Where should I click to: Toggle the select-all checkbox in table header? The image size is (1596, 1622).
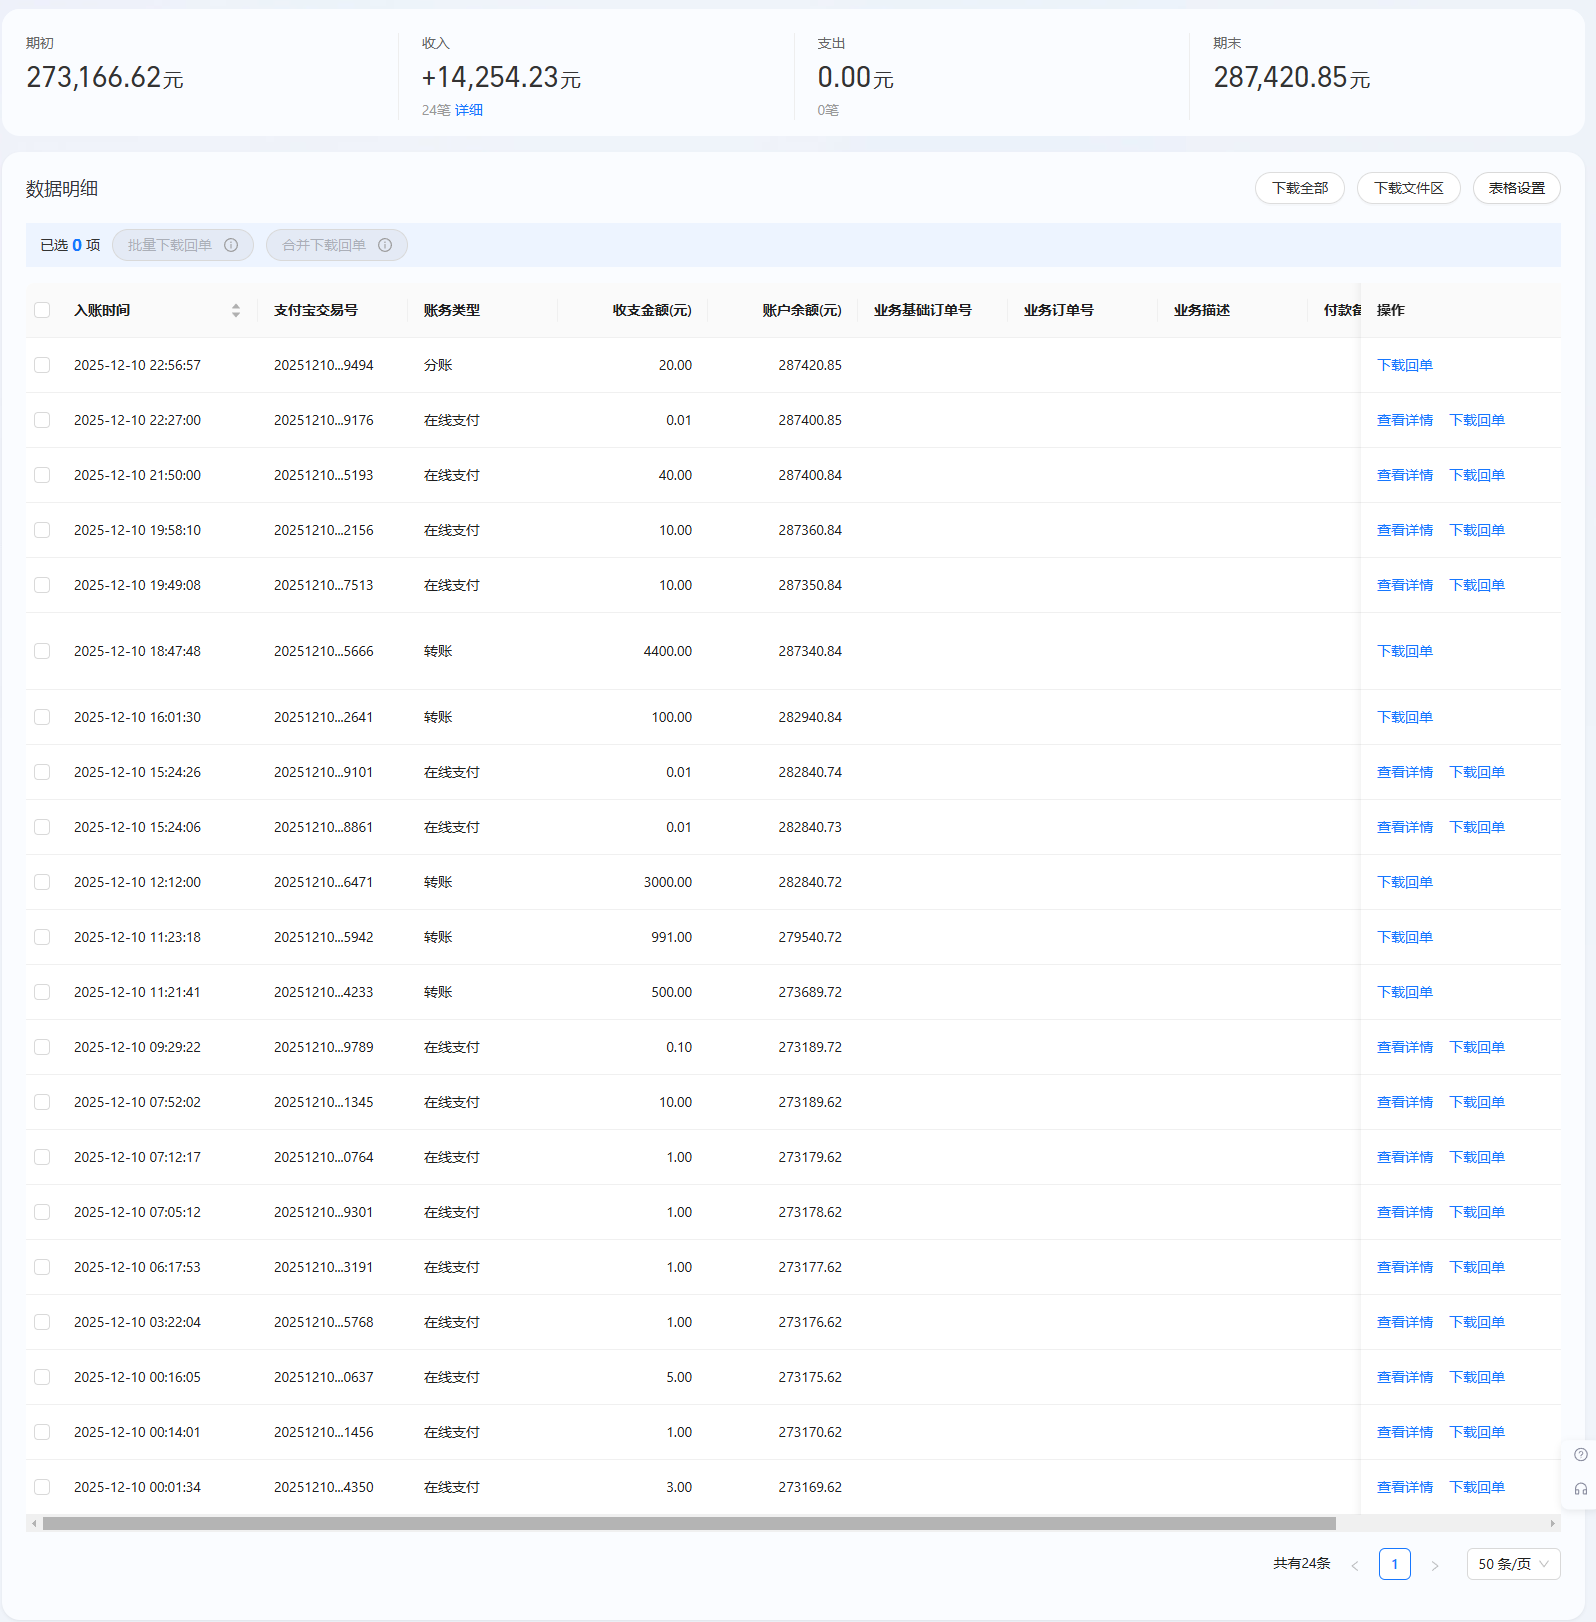pyautogui.click(x=42, y=310)
